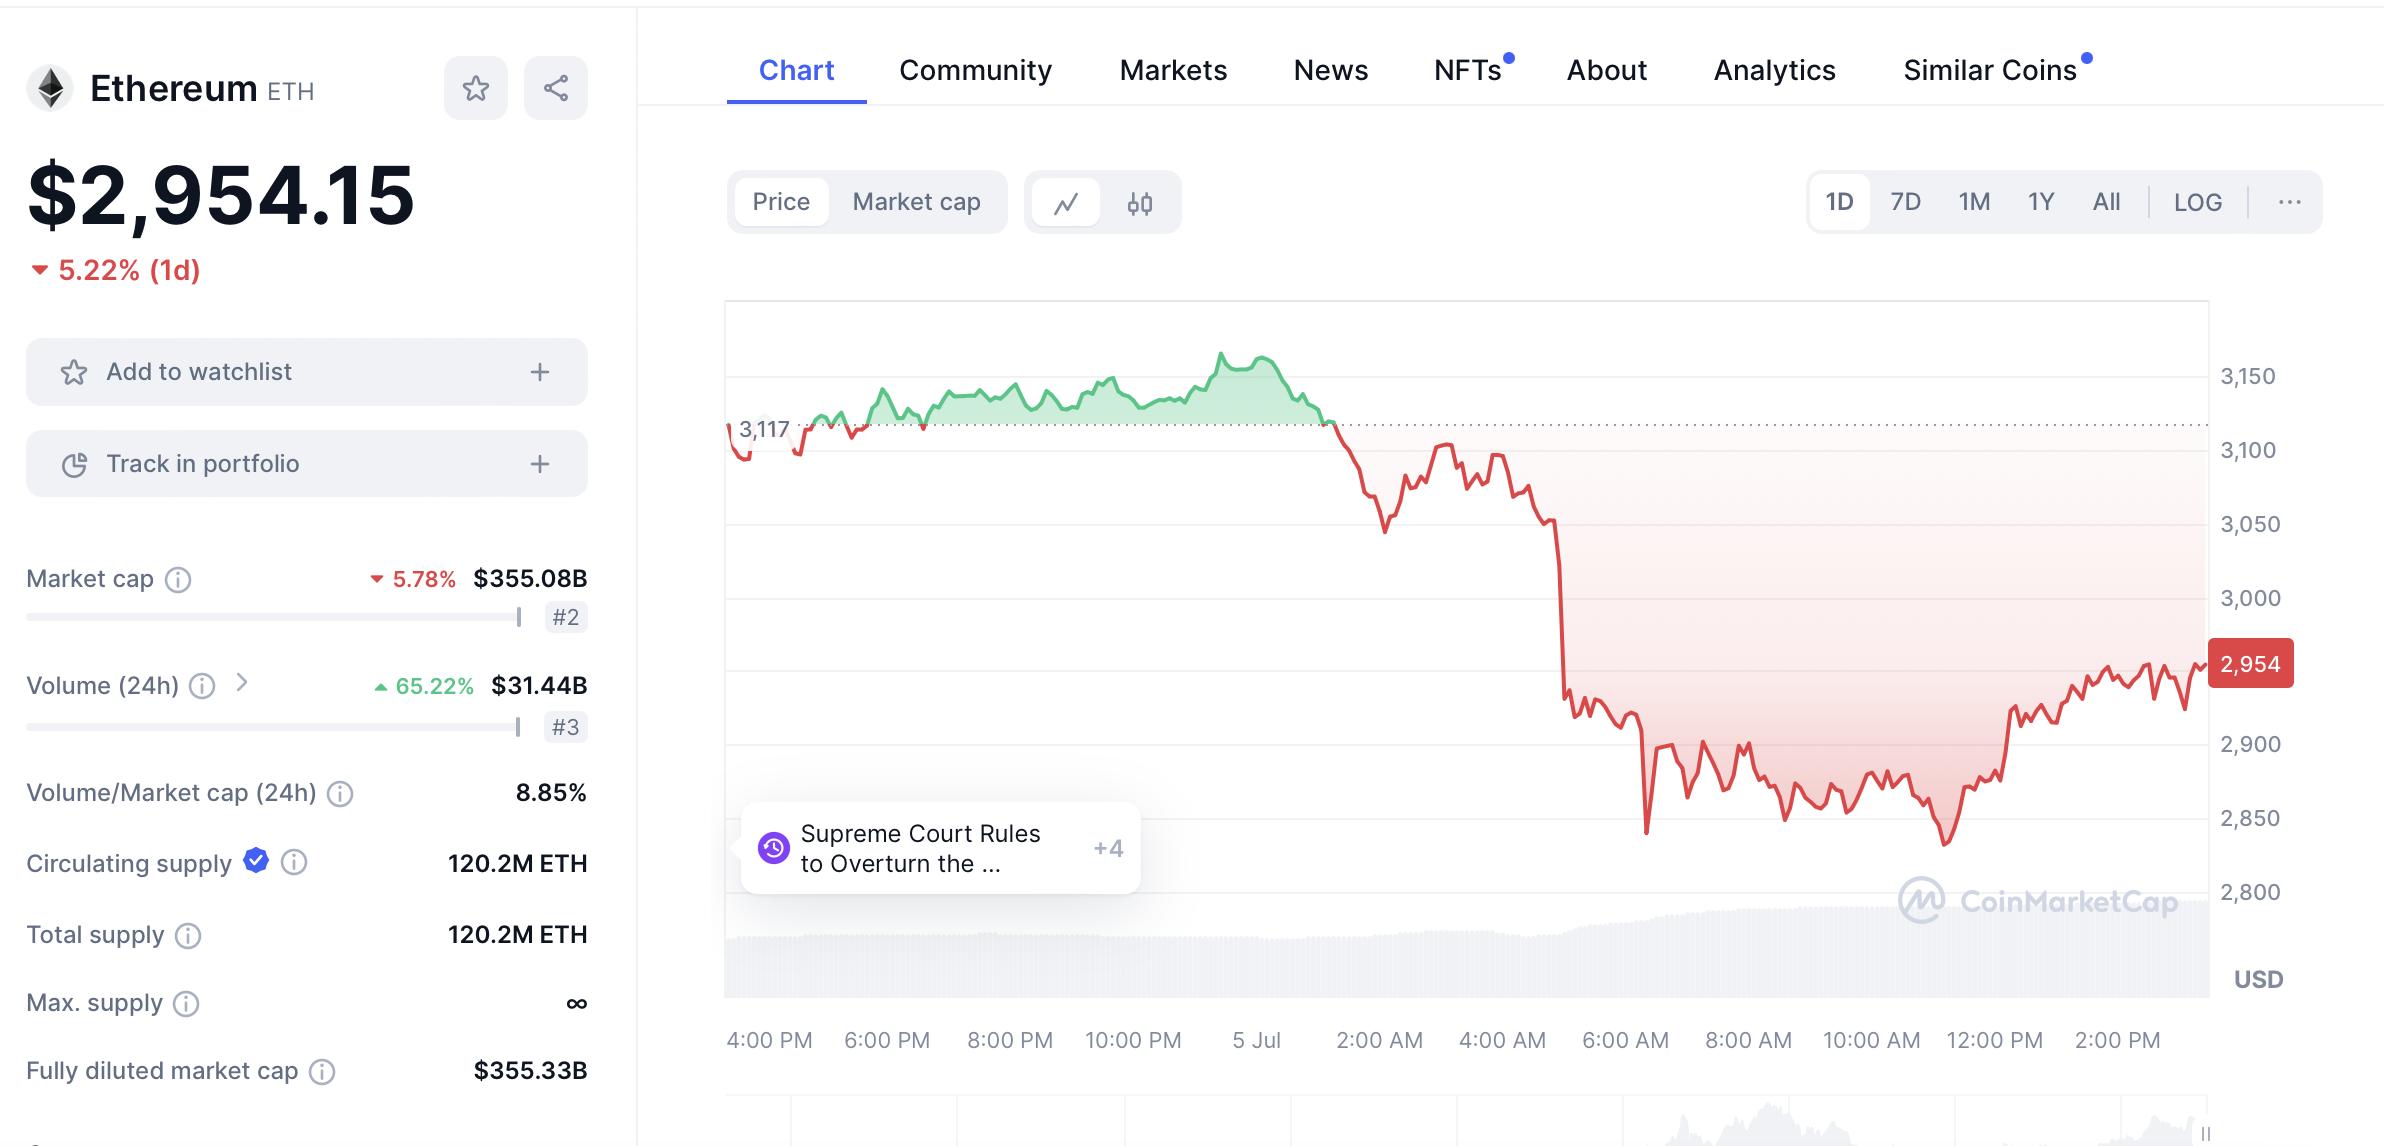Viewport: 2384px width, 1146px height.
Task: Enable LOG scale on chart
Action: click(x=2197, y=202)
